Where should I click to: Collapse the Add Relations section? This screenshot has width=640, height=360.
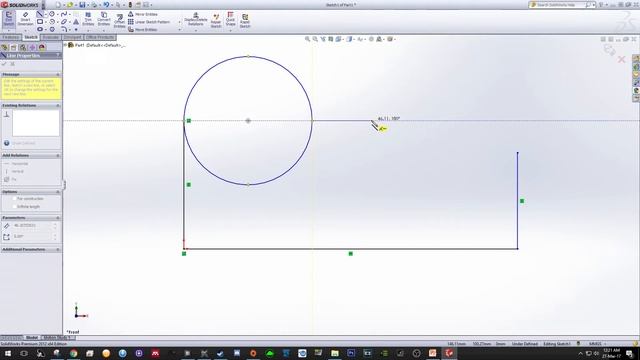[x=58, y=156]
